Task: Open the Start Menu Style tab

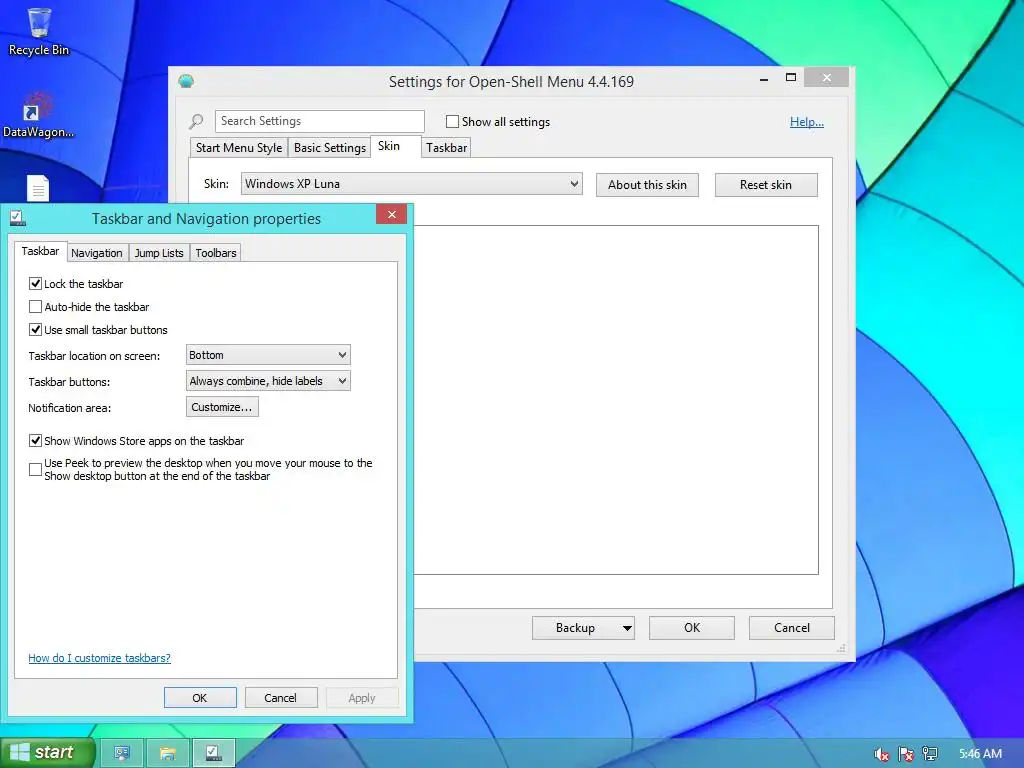Action: [239, 148]
